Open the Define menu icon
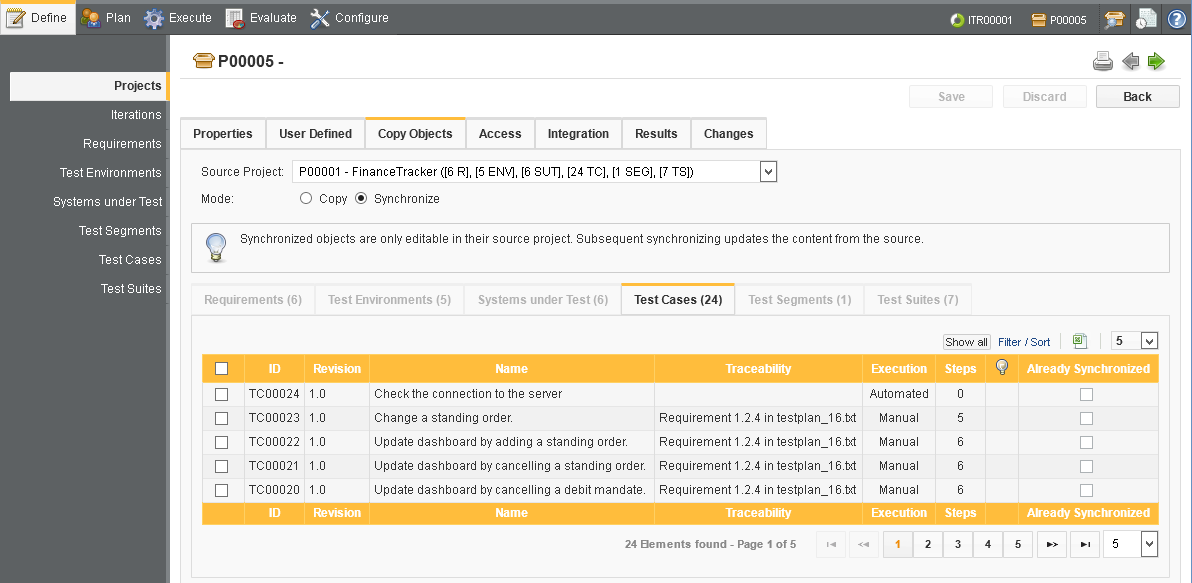Viewport: 1192px width, 583px height. pos(15,17)
